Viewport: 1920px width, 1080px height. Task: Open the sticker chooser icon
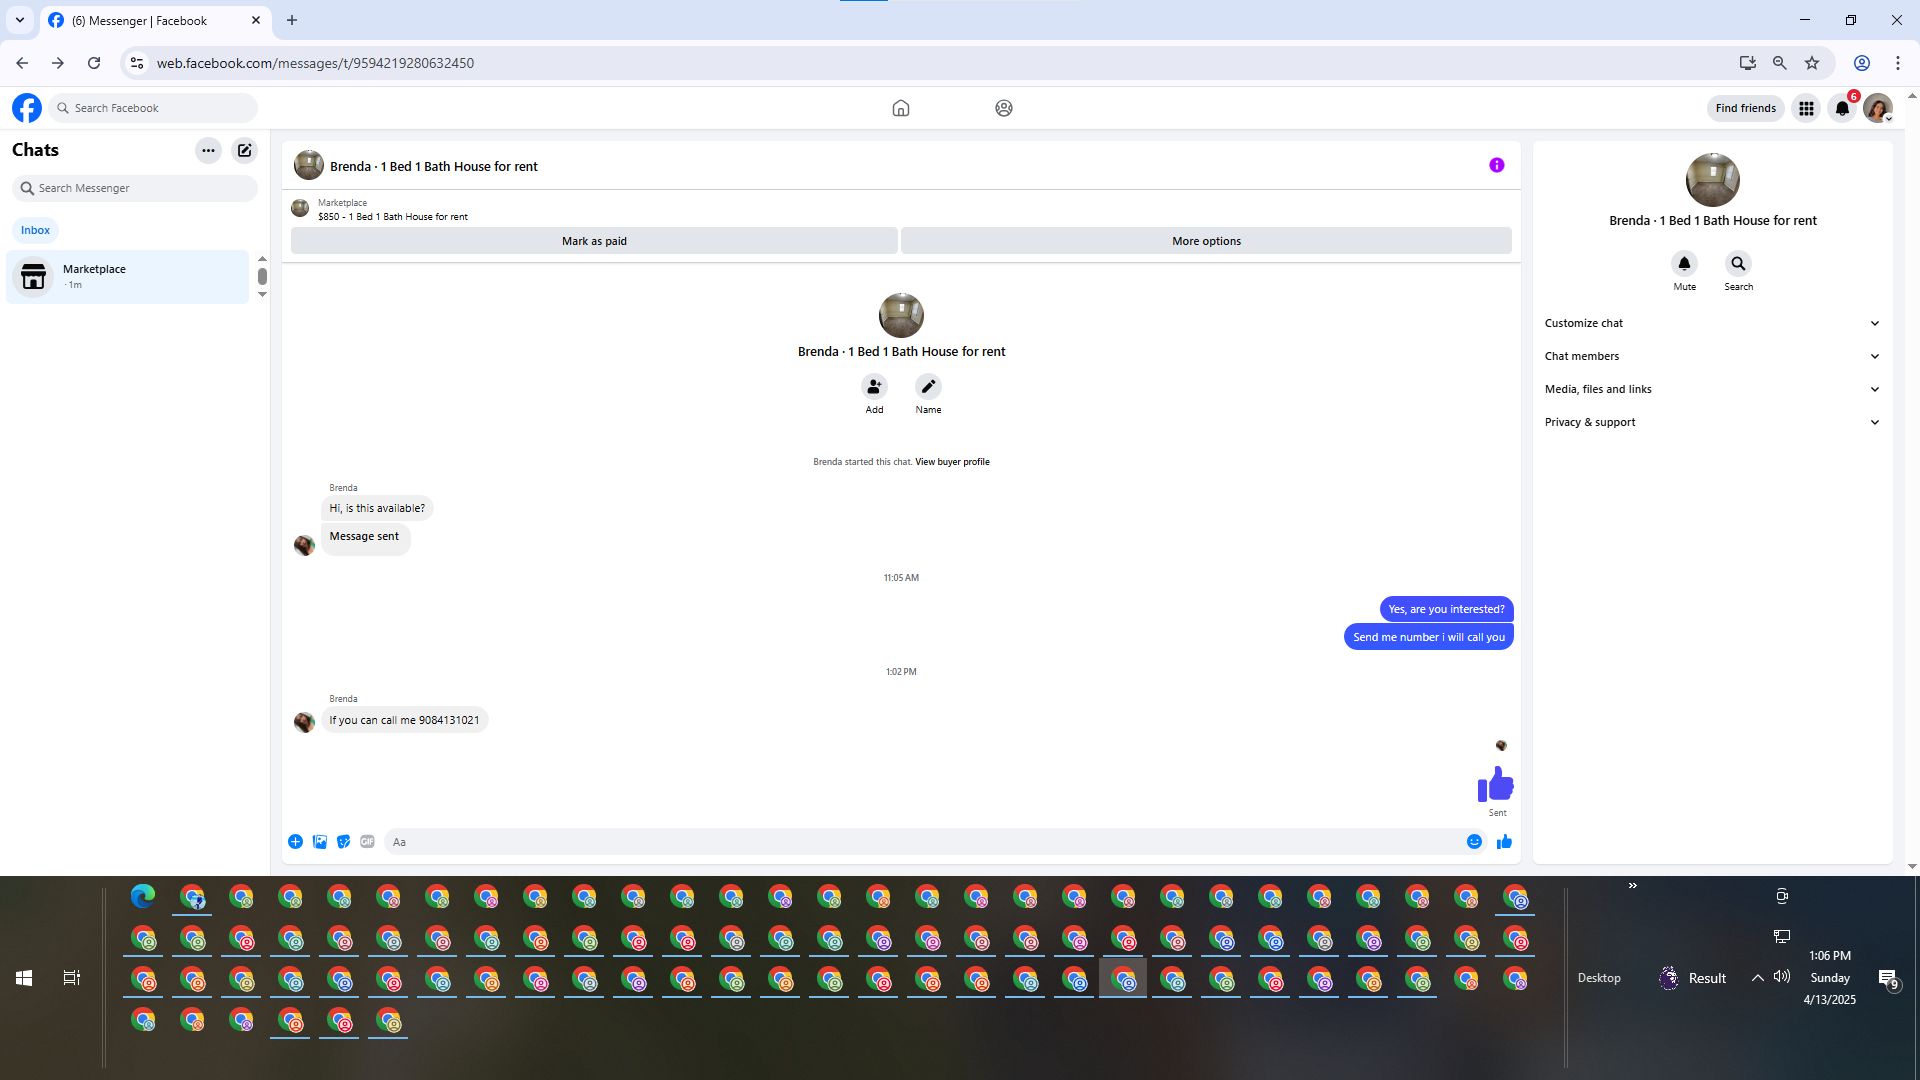(x=343, y=842)
